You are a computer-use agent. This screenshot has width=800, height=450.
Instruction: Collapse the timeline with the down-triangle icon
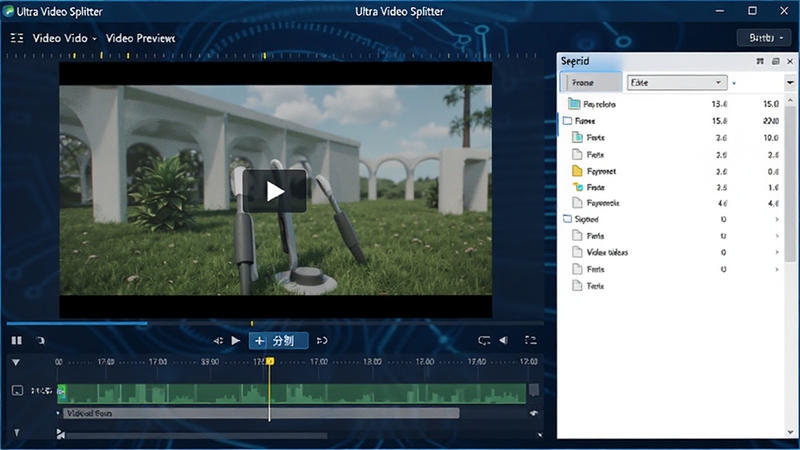(x=16, y=362)
